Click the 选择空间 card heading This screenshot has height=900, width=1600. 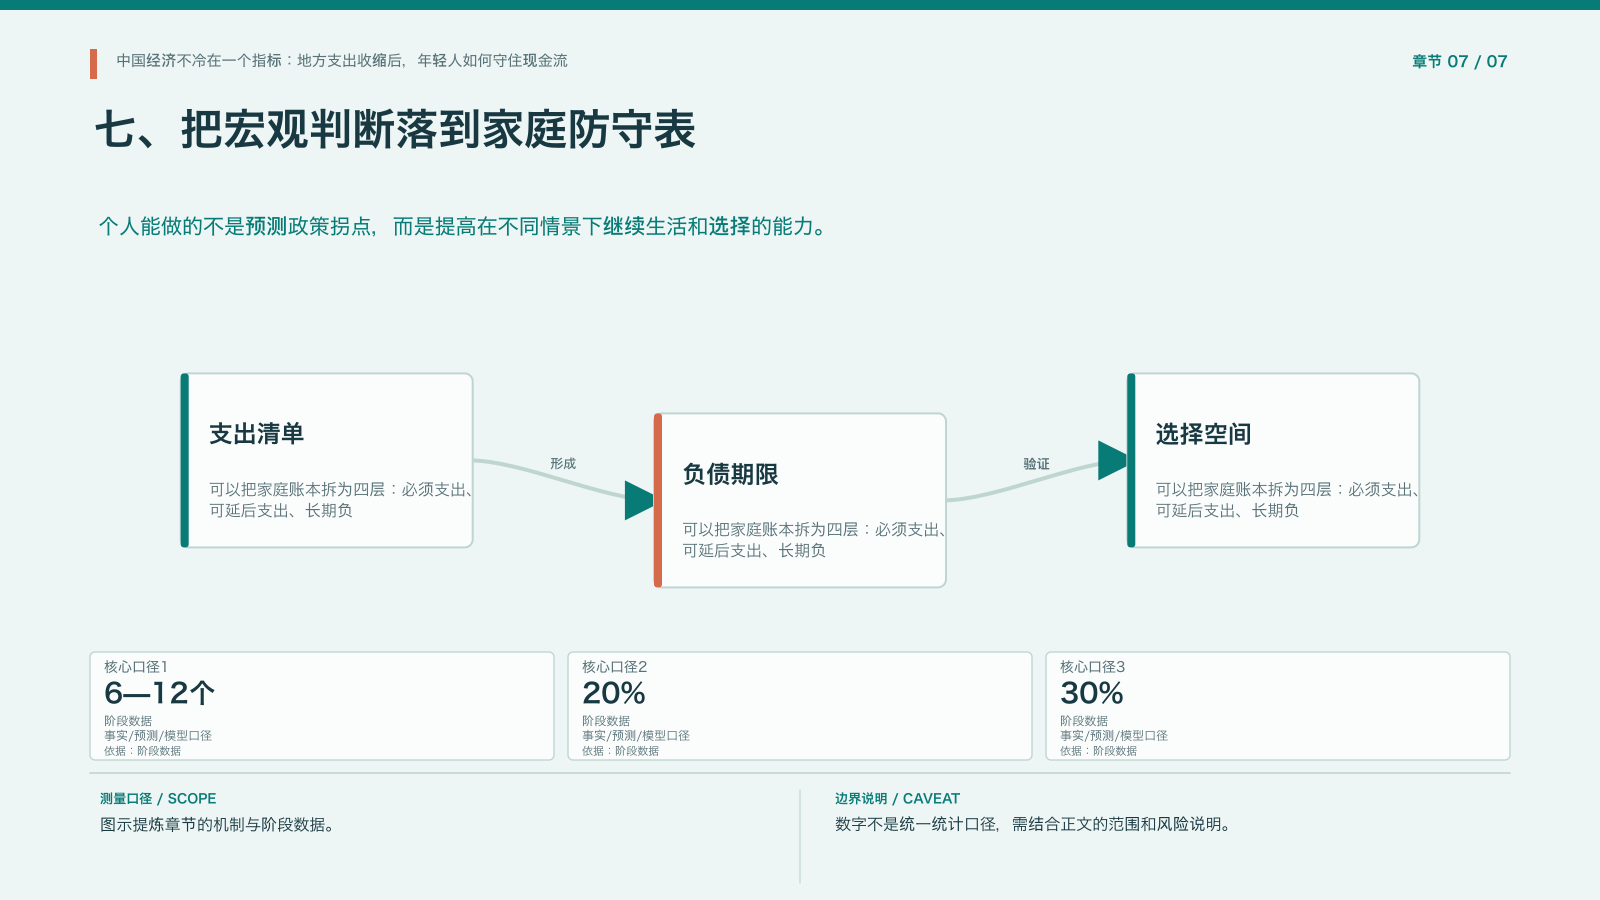pos(1203,433)
